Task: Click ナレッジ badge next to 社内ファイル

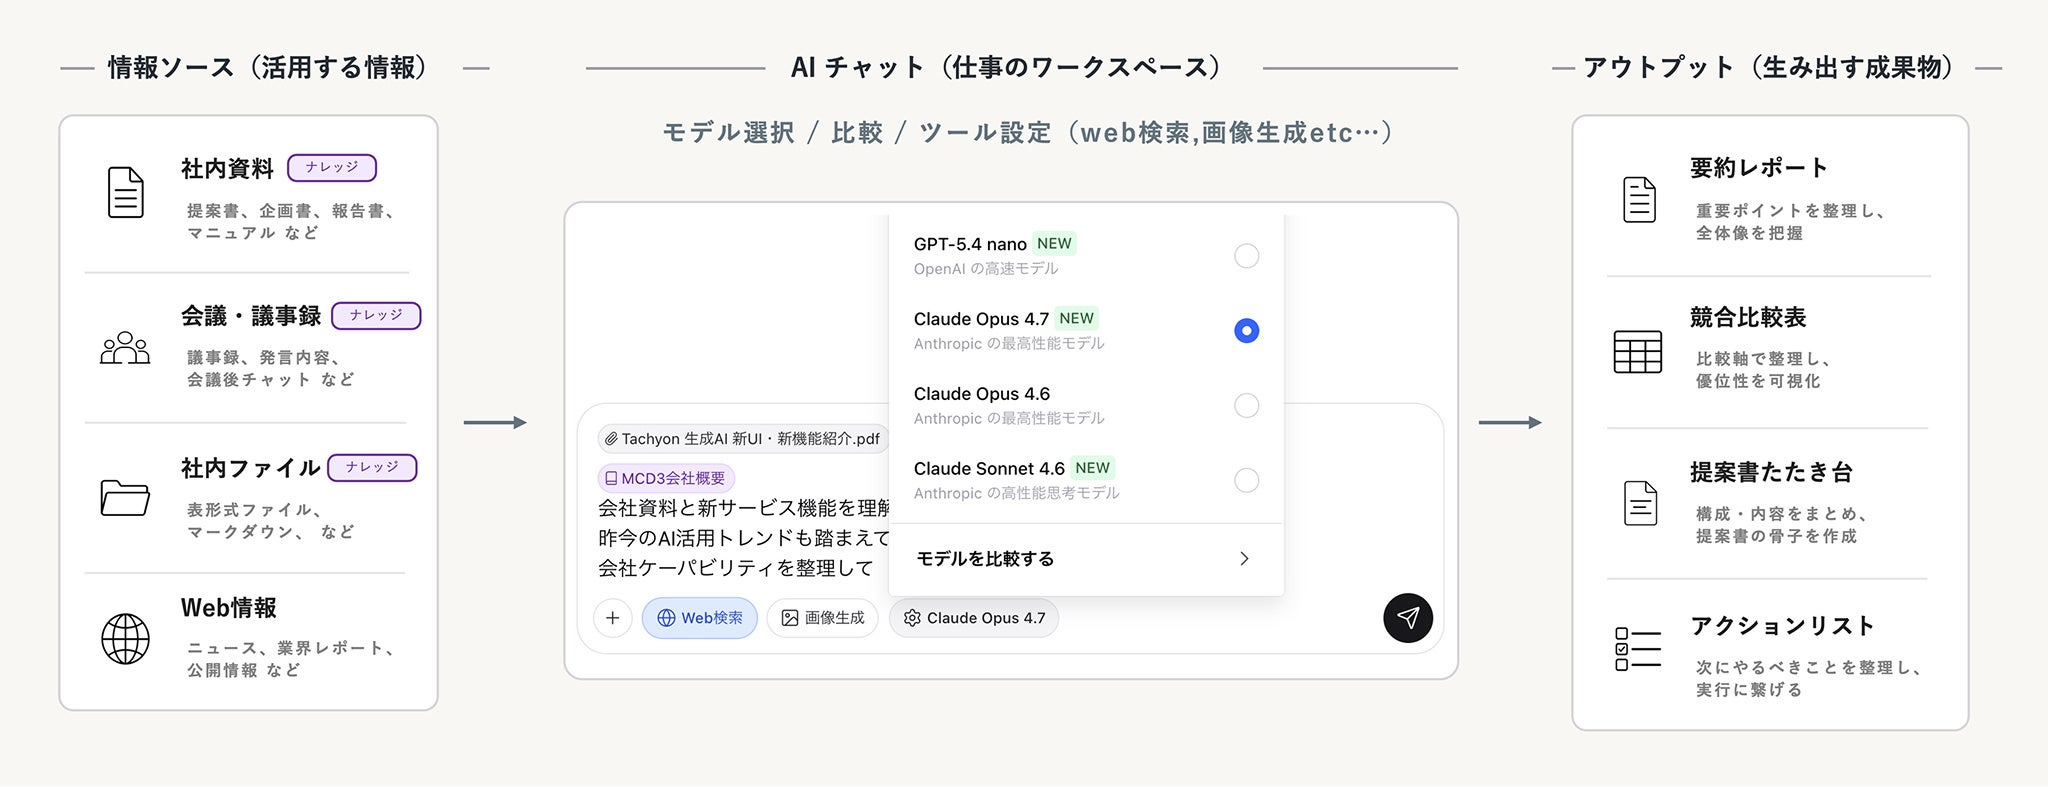Action: tap(372, 468)
